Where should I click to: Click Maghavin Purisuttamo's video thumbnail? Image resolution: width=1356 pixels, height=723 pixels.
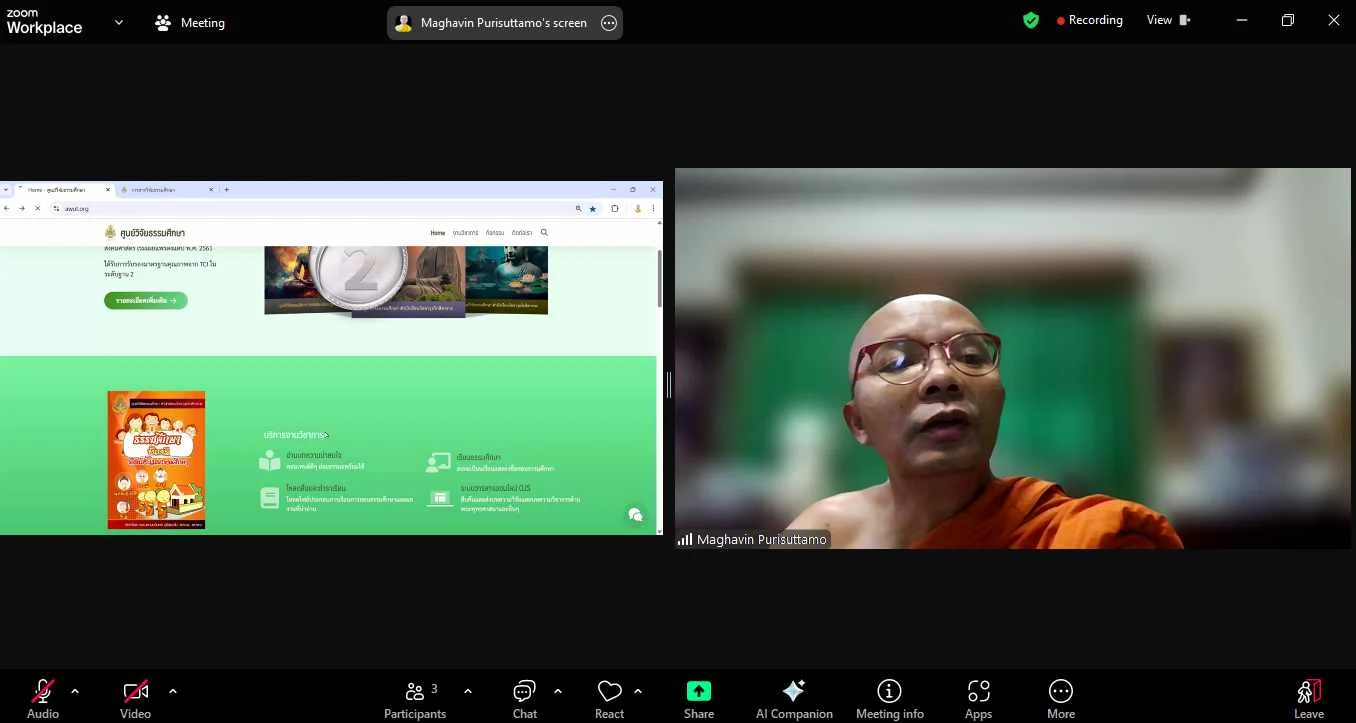tap(1012, 358)
